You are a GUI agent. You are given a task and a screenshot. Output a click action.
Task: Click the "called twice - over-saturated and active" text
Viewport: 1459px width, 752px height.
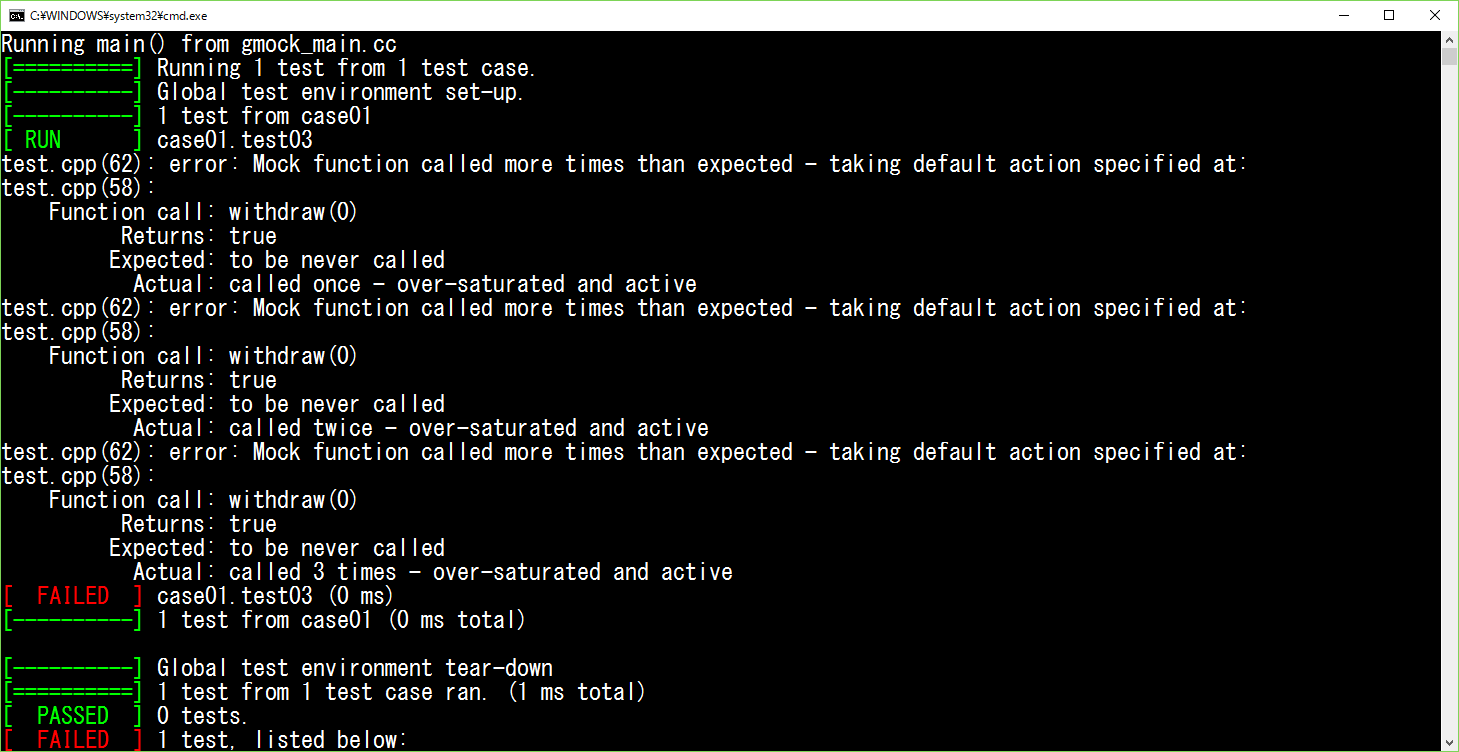pos(468,428)
